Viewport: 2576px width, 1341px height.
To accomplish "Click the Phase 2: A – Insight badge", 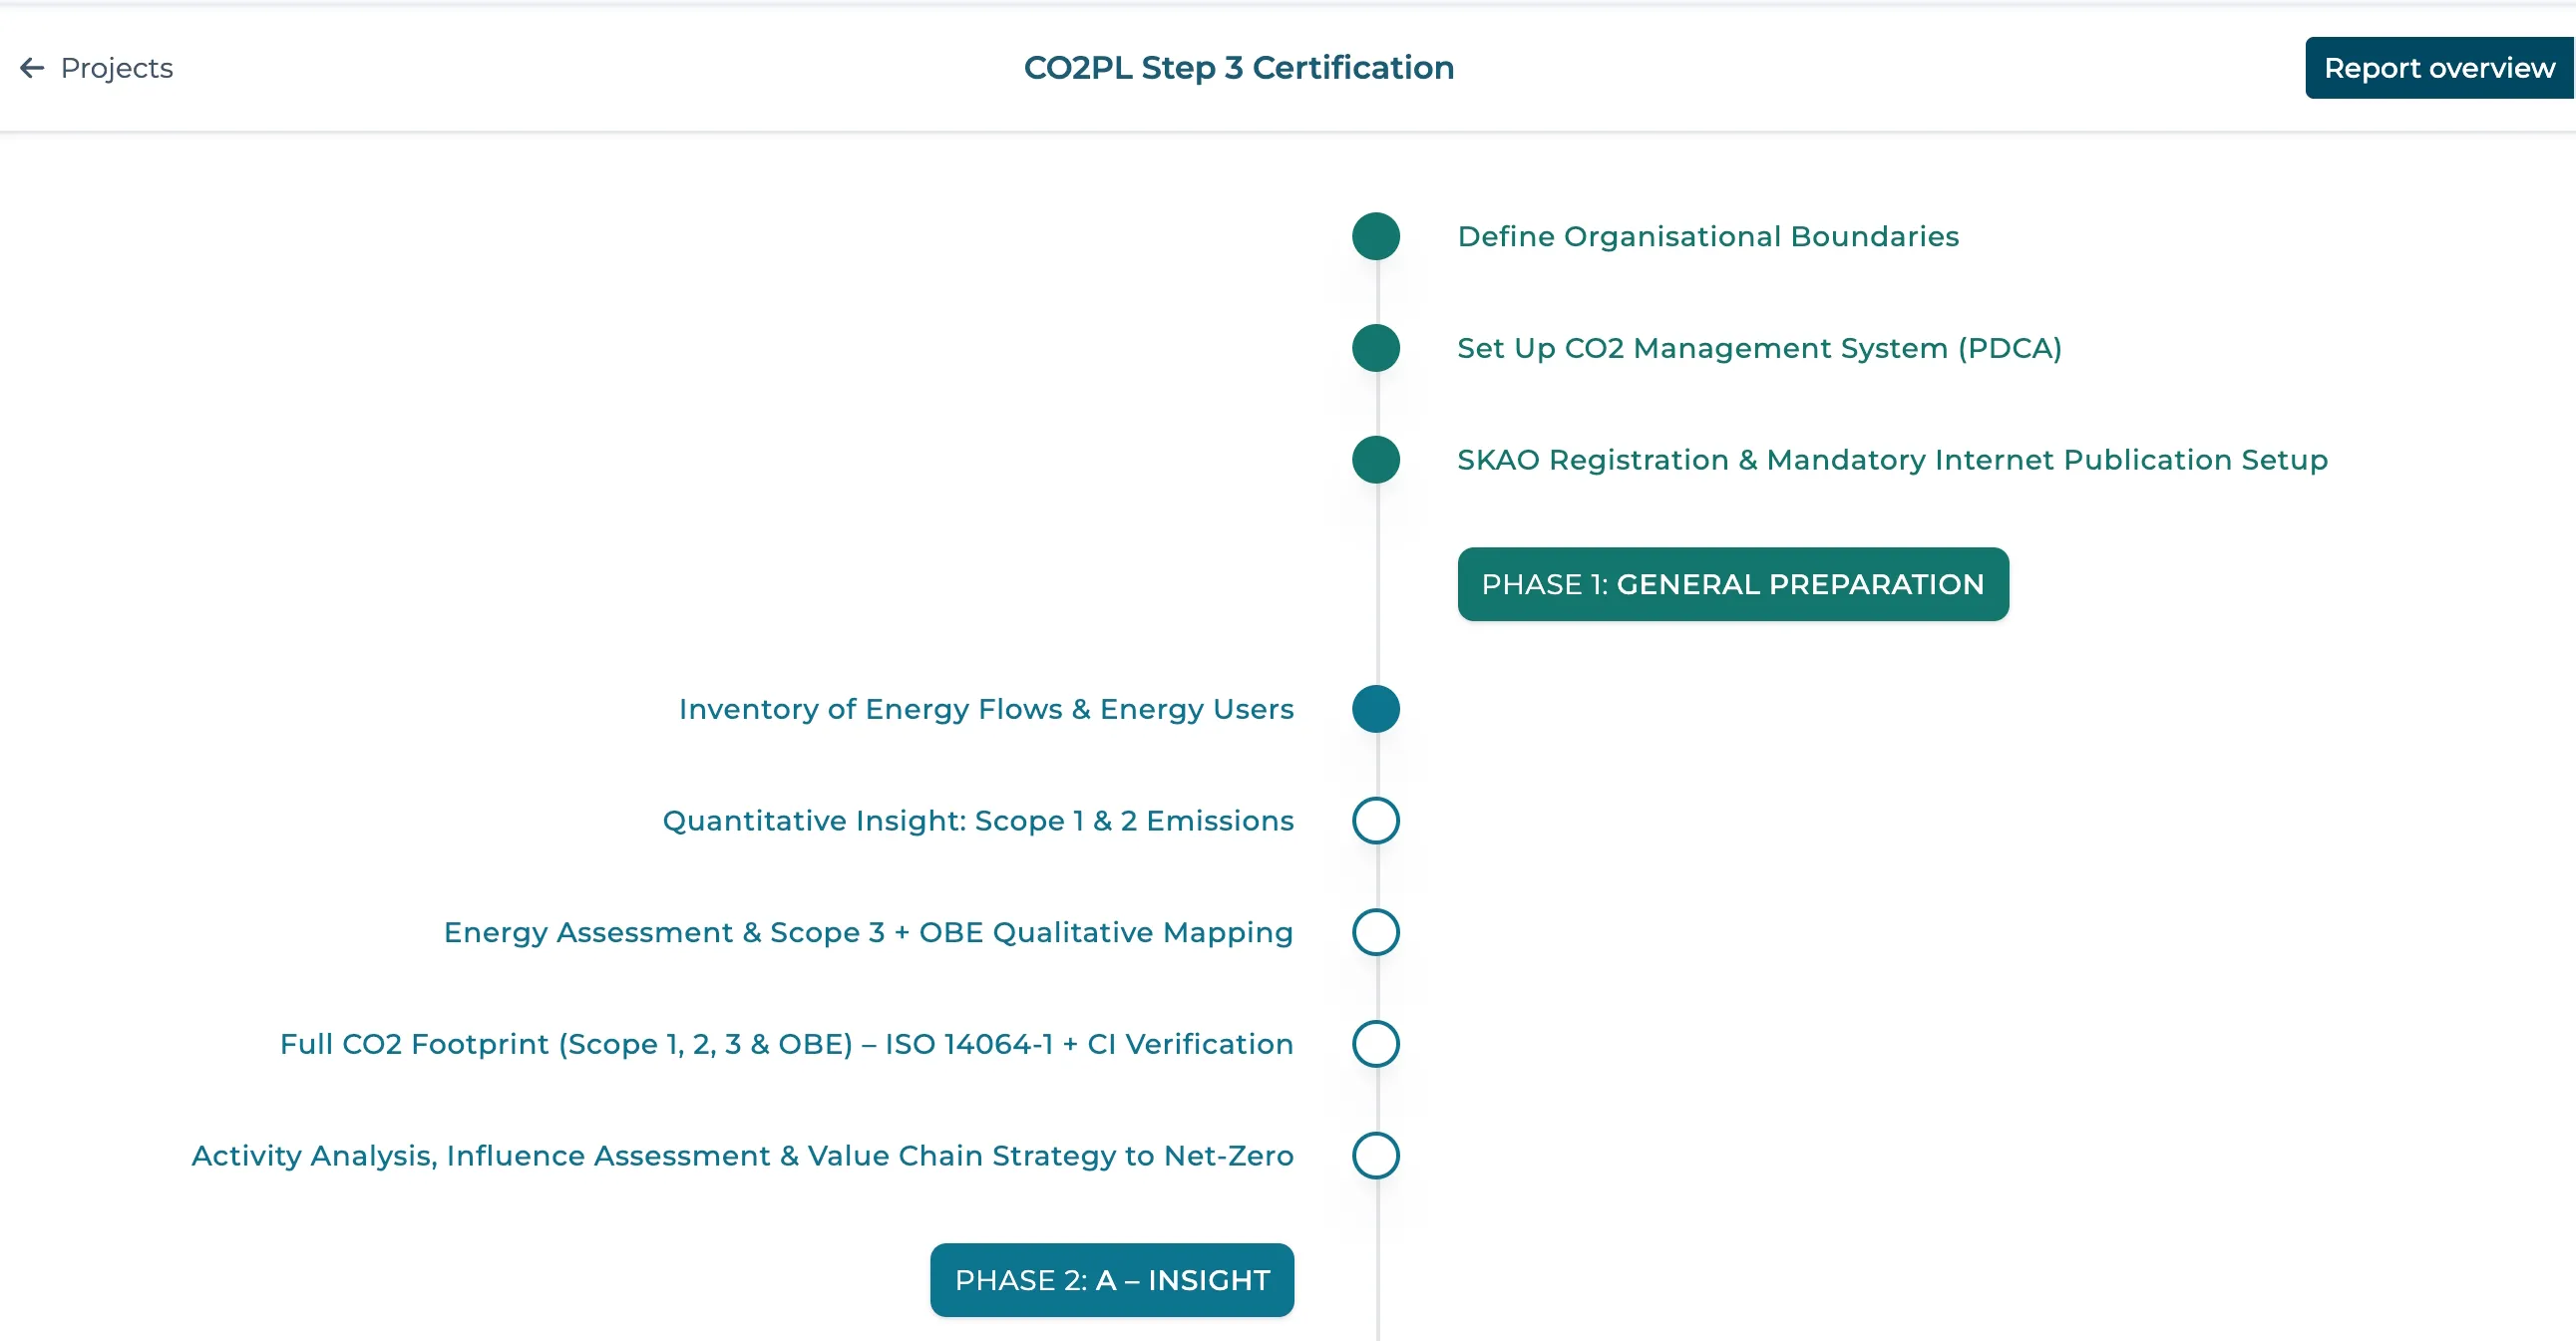I will [x=1111, y=1280].
